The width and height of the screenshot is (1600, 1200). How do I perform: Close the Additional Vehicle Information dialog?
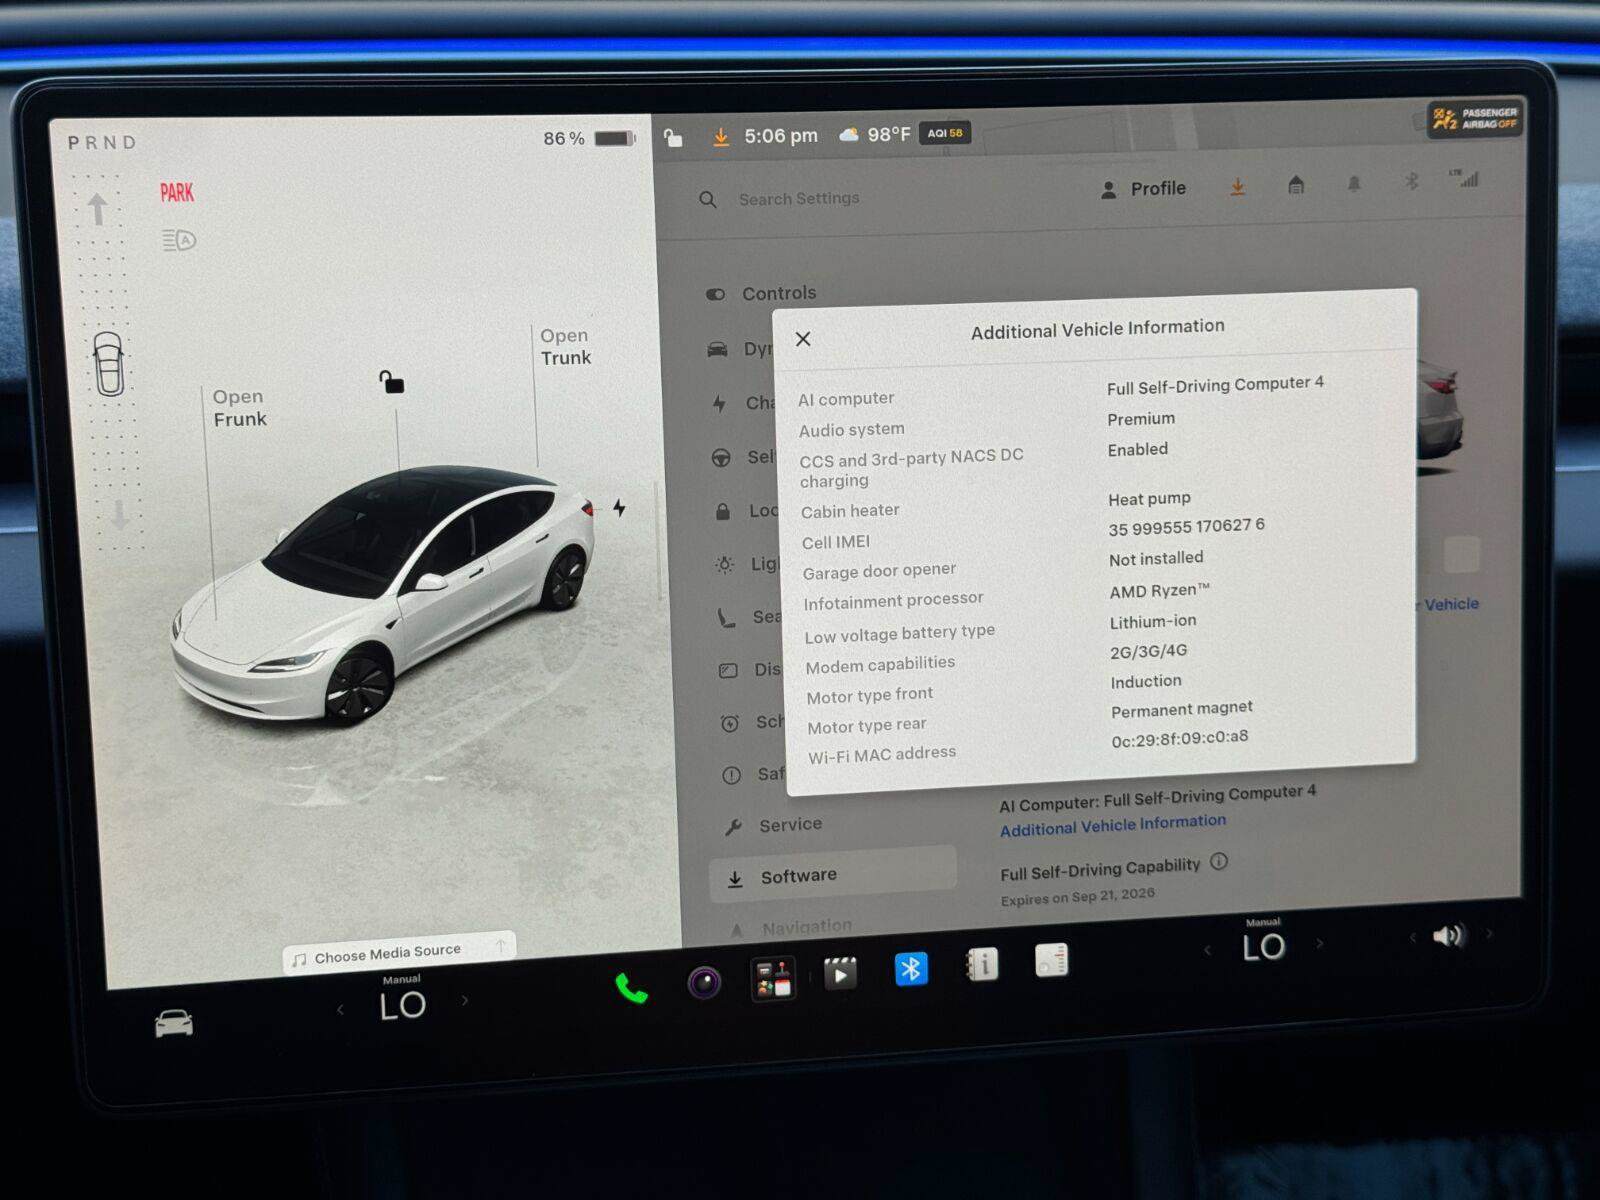[802, 339]
